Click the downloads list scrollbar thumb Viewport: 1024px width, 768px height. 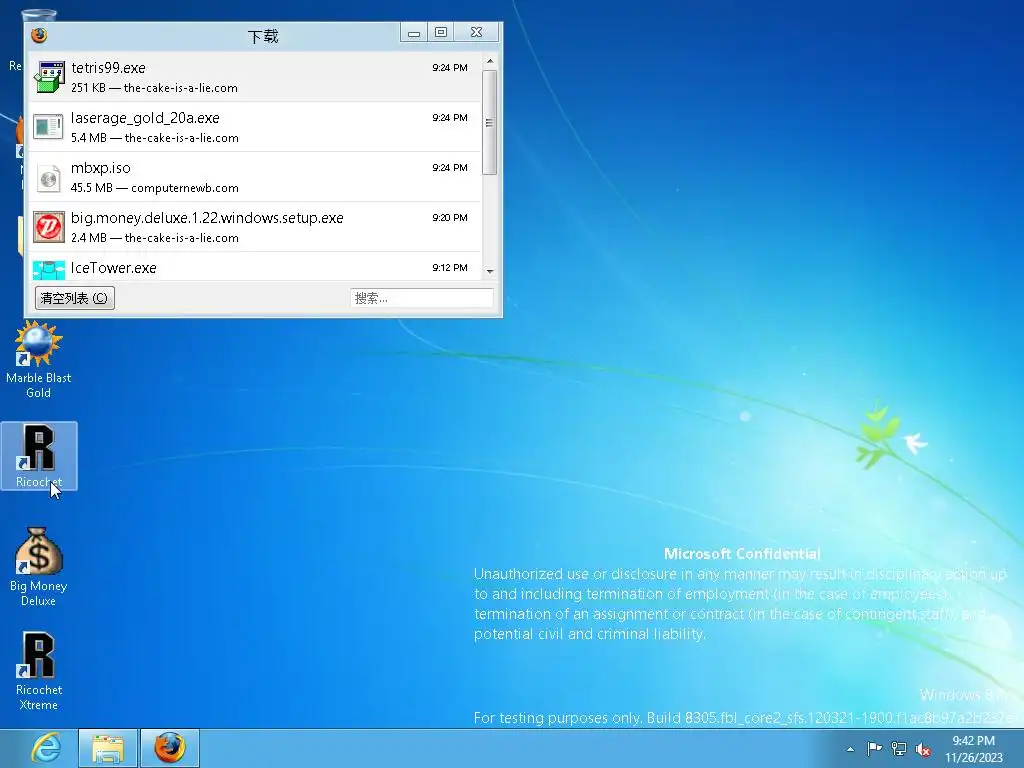coord(490,122)
